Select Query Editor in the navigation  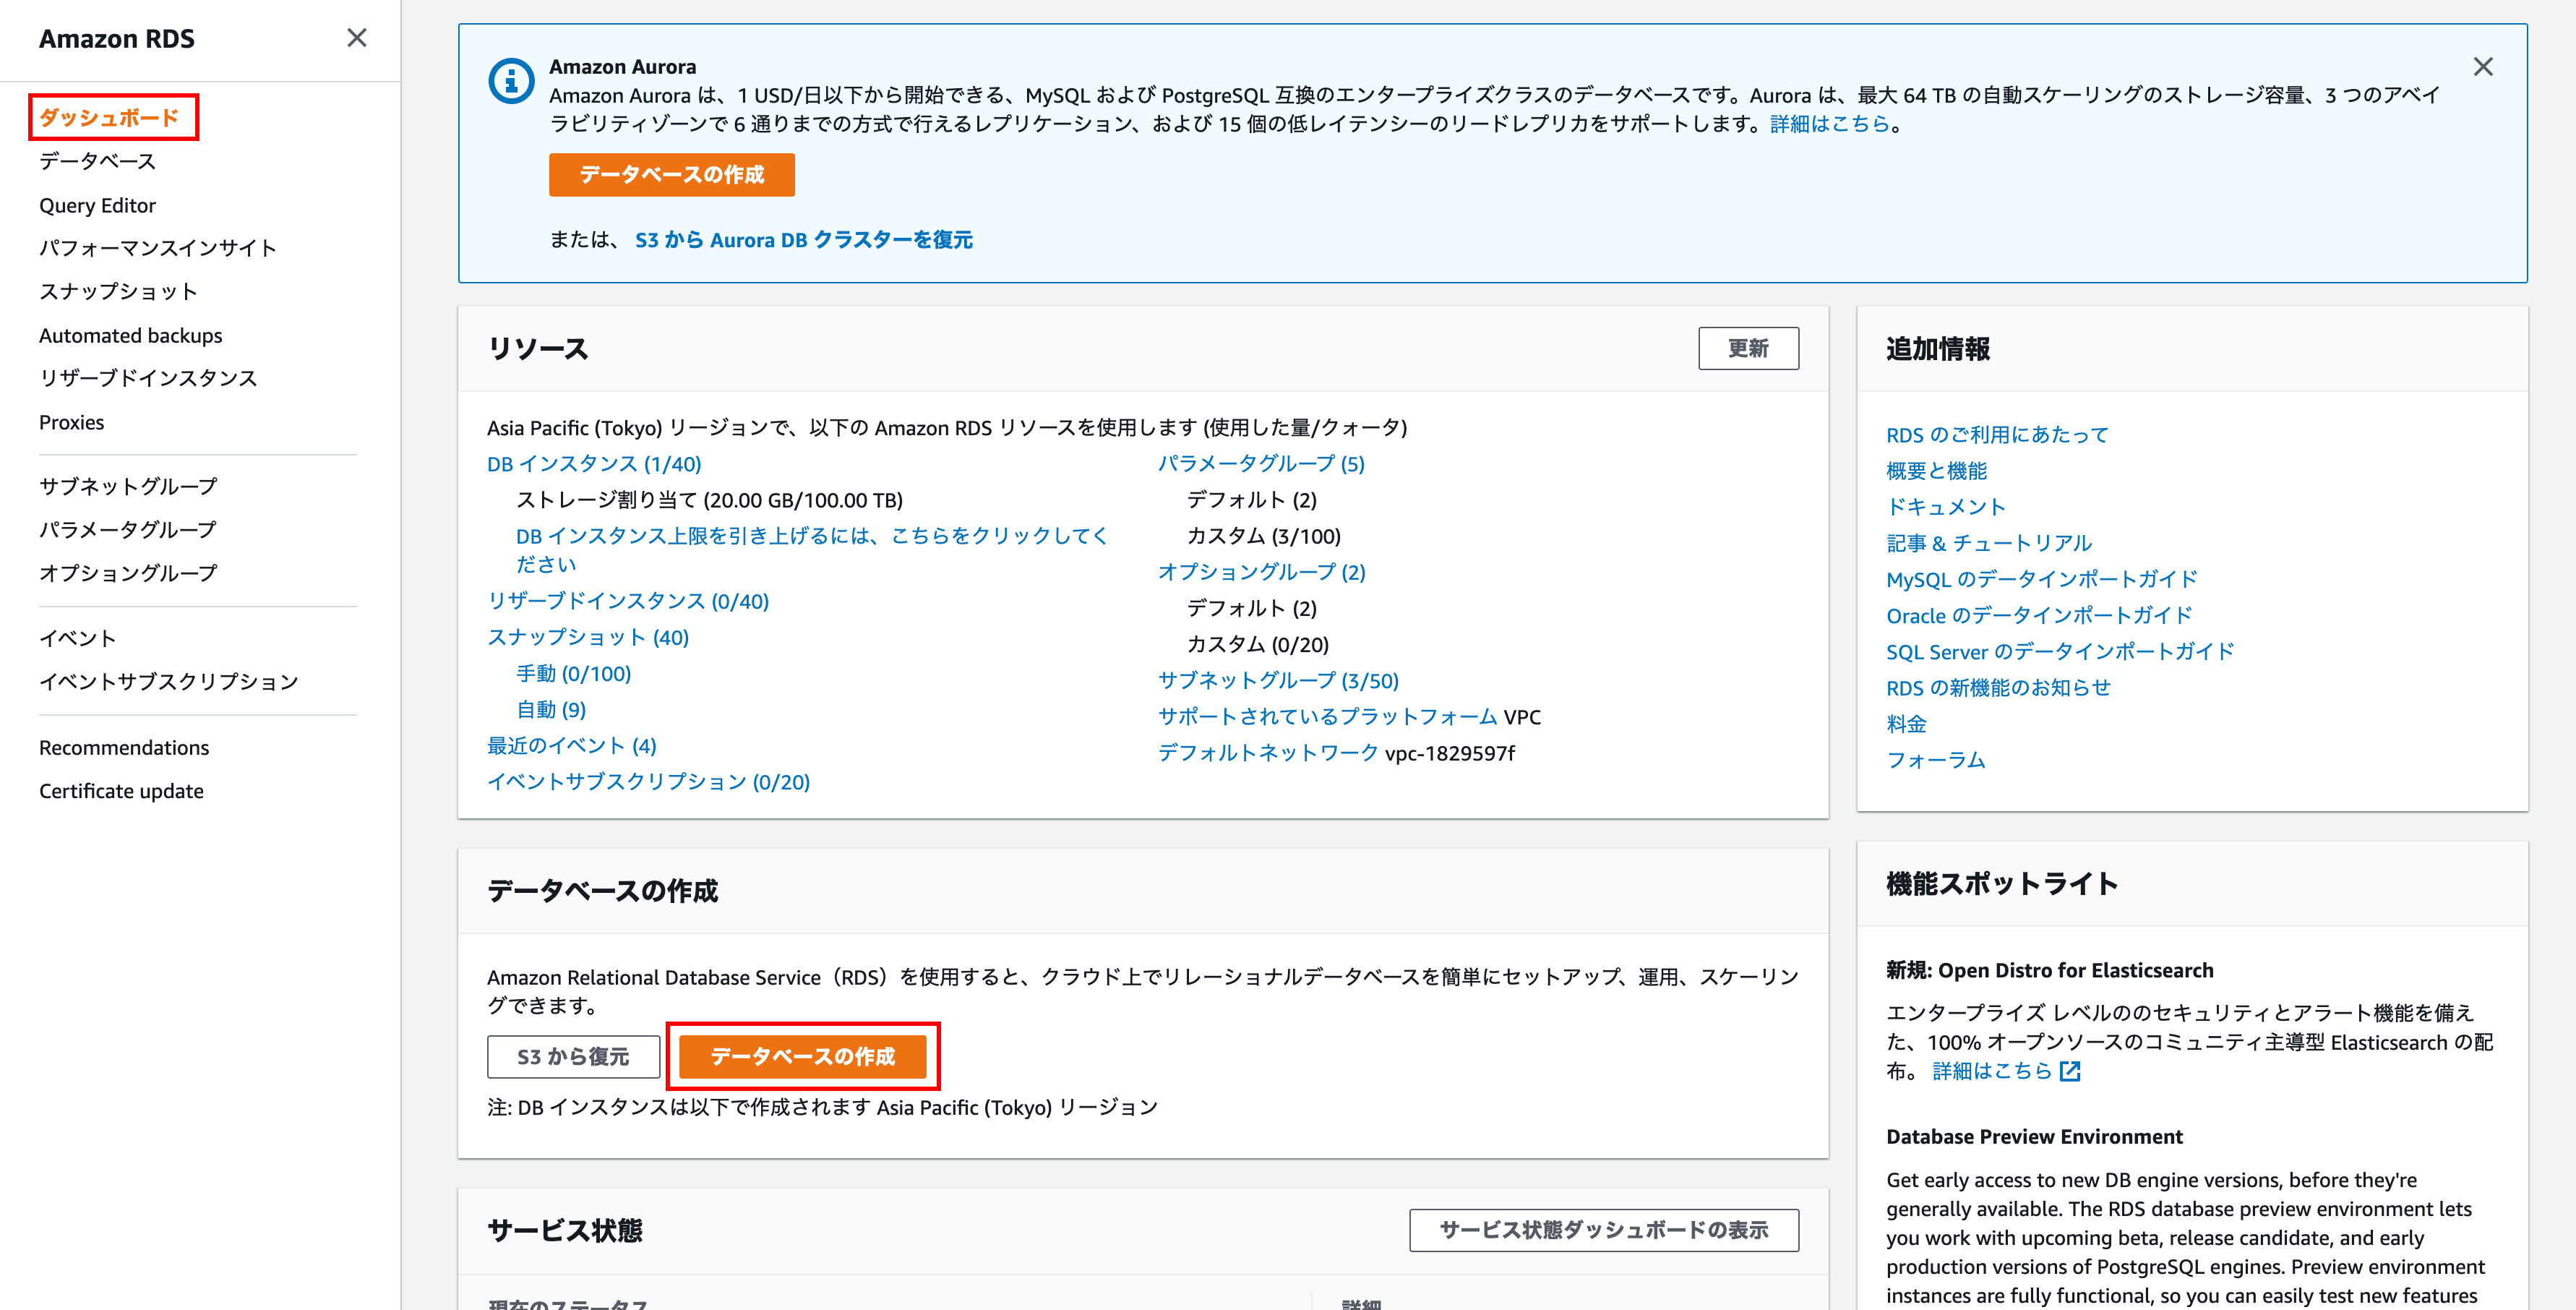97,205
